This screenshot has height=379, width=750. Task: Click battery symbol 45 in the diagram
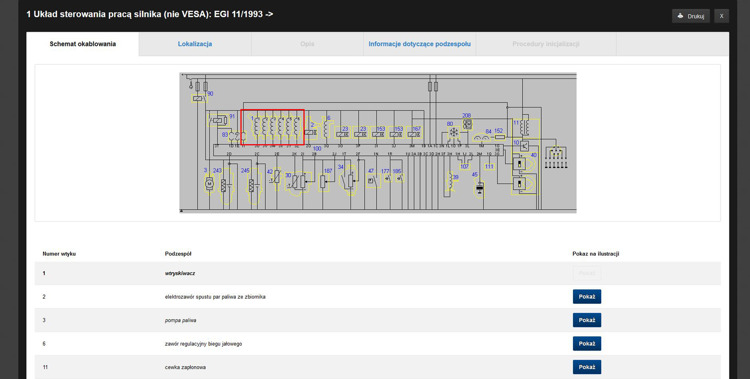pyautogui.click(x=480, y=188)
